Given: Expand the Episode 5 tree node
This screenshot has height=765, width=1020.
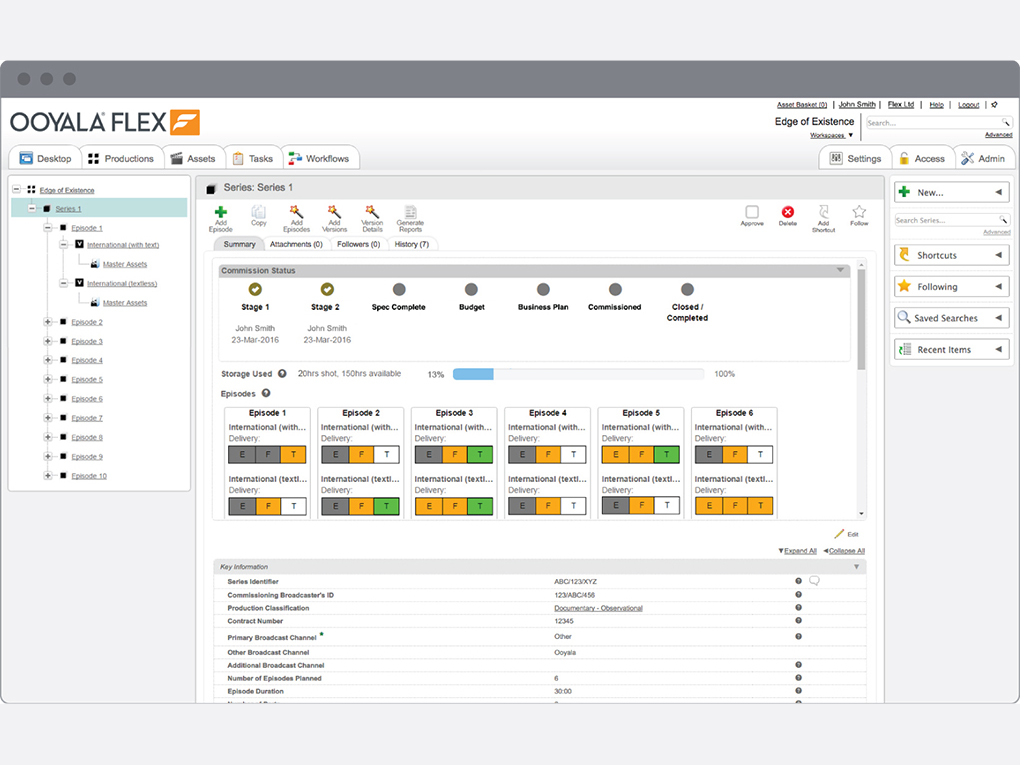Looking at the screenshot, I should tap(47, 379).
